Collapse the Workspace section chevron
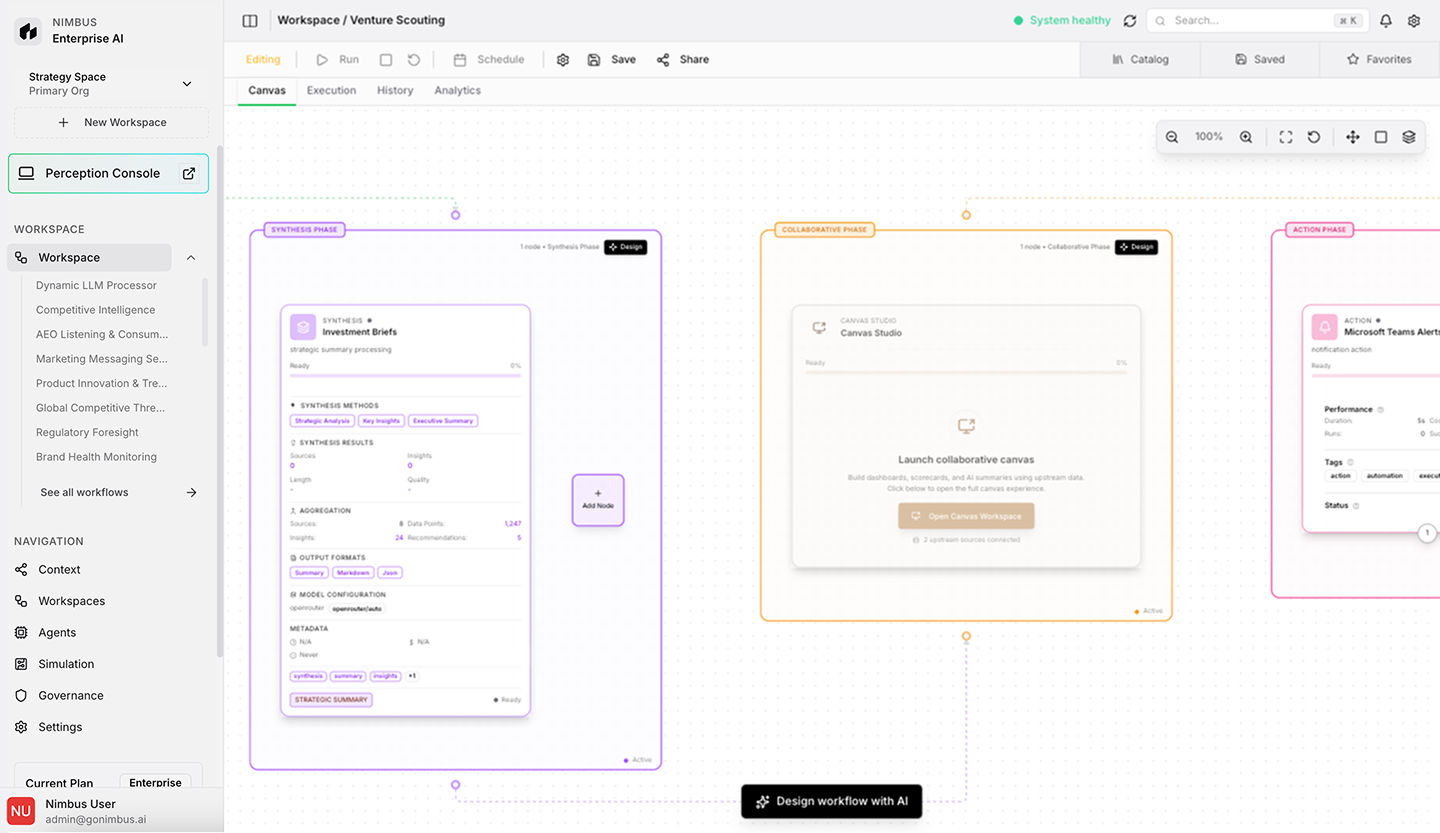1440x833 pixels. (x=191, y=258)
